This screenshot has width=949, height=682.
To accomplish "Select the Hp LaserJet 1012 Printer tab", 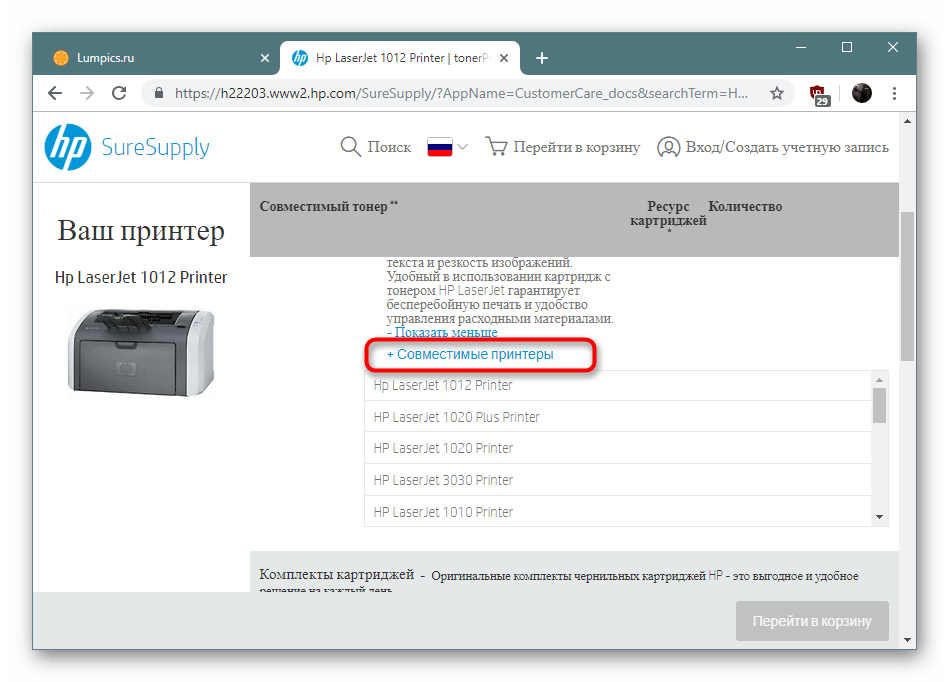I will (x=399, y=58).
